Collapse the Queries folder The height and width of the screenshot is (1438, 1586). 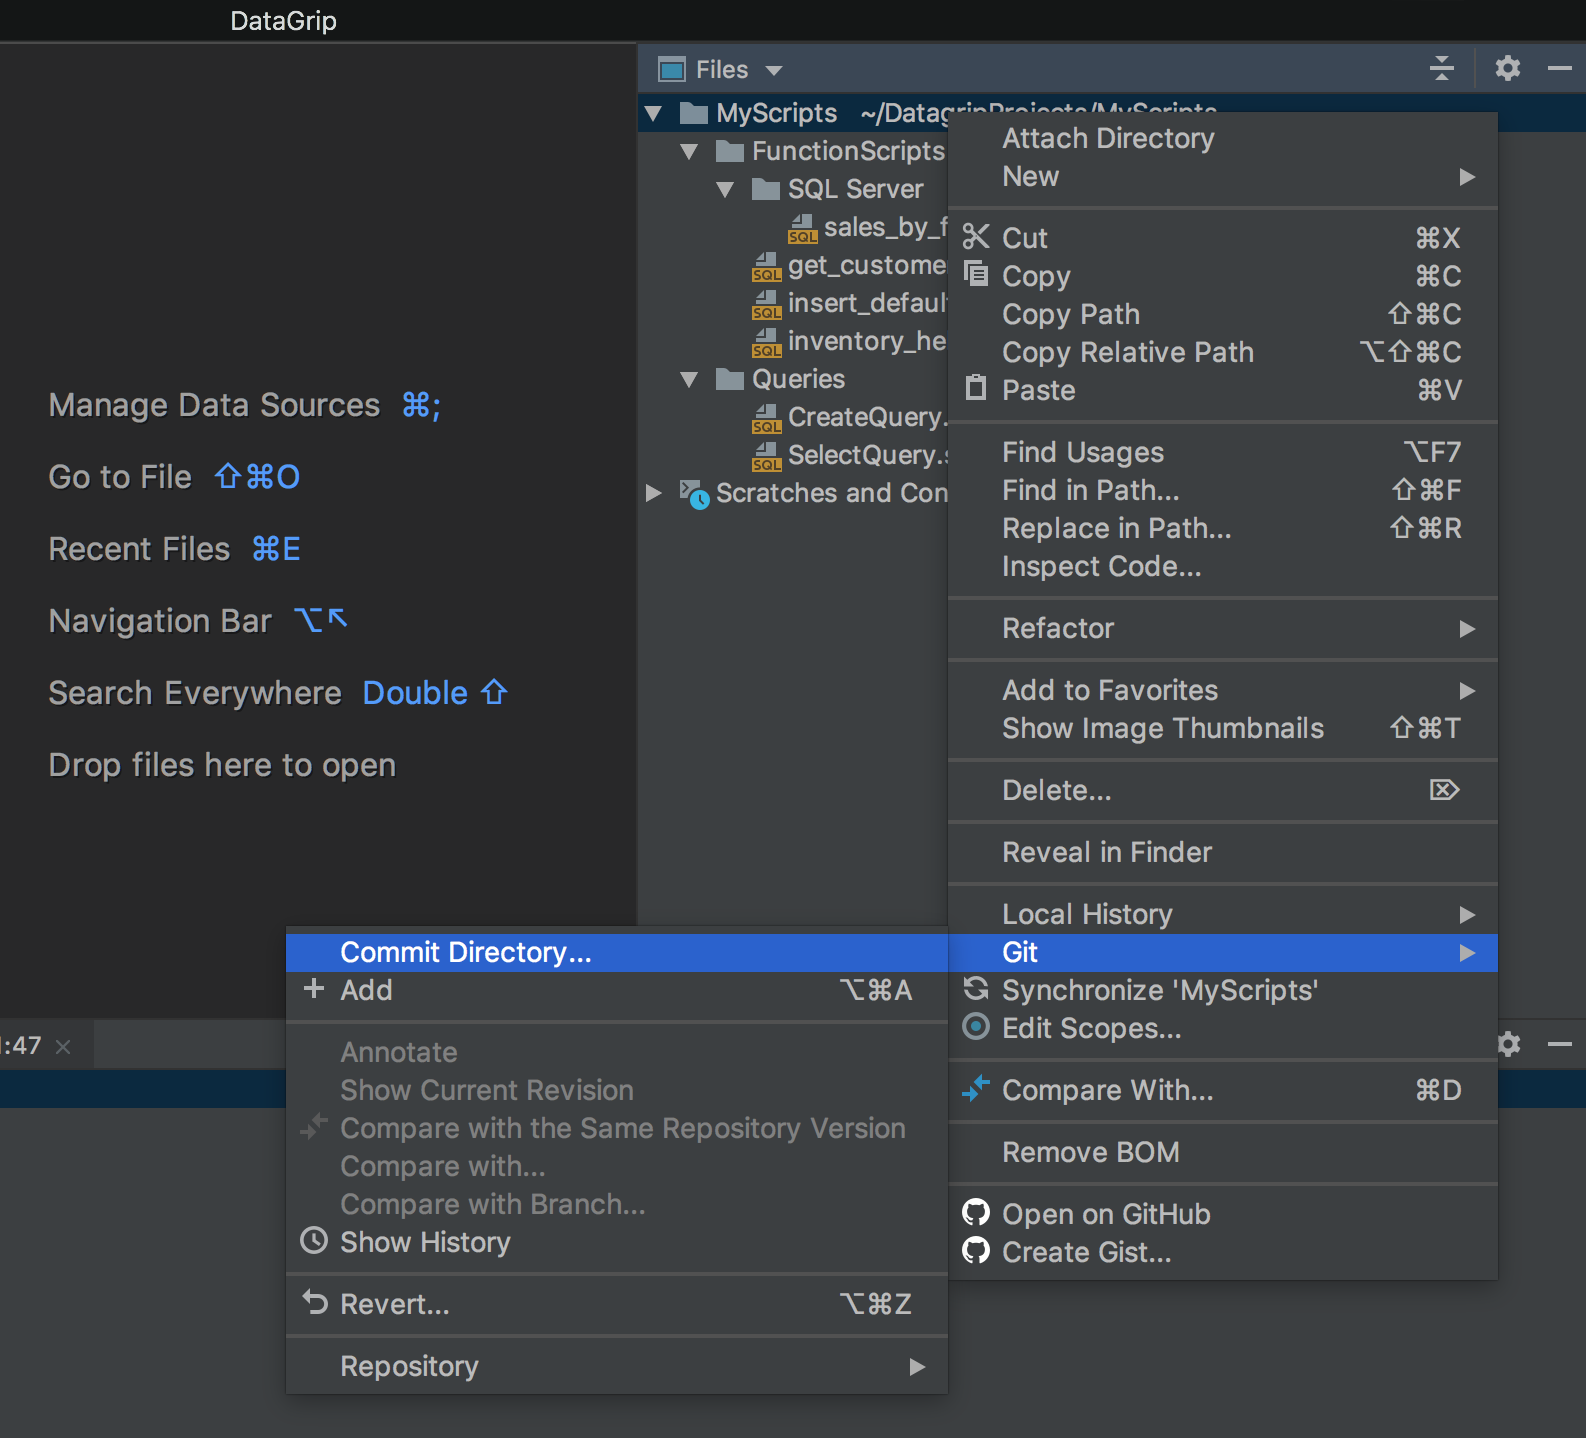pyautogui.click(x=689, y=380)
